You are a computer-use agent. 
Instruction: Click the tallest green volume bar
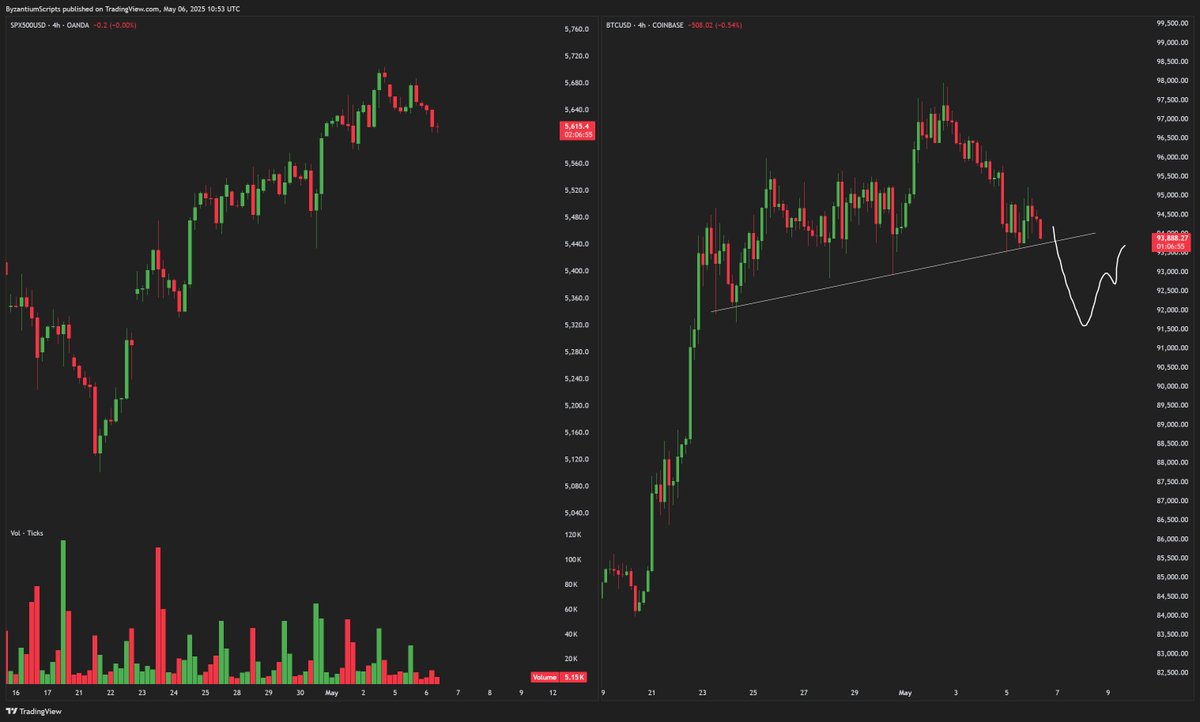tap(63, 610)
